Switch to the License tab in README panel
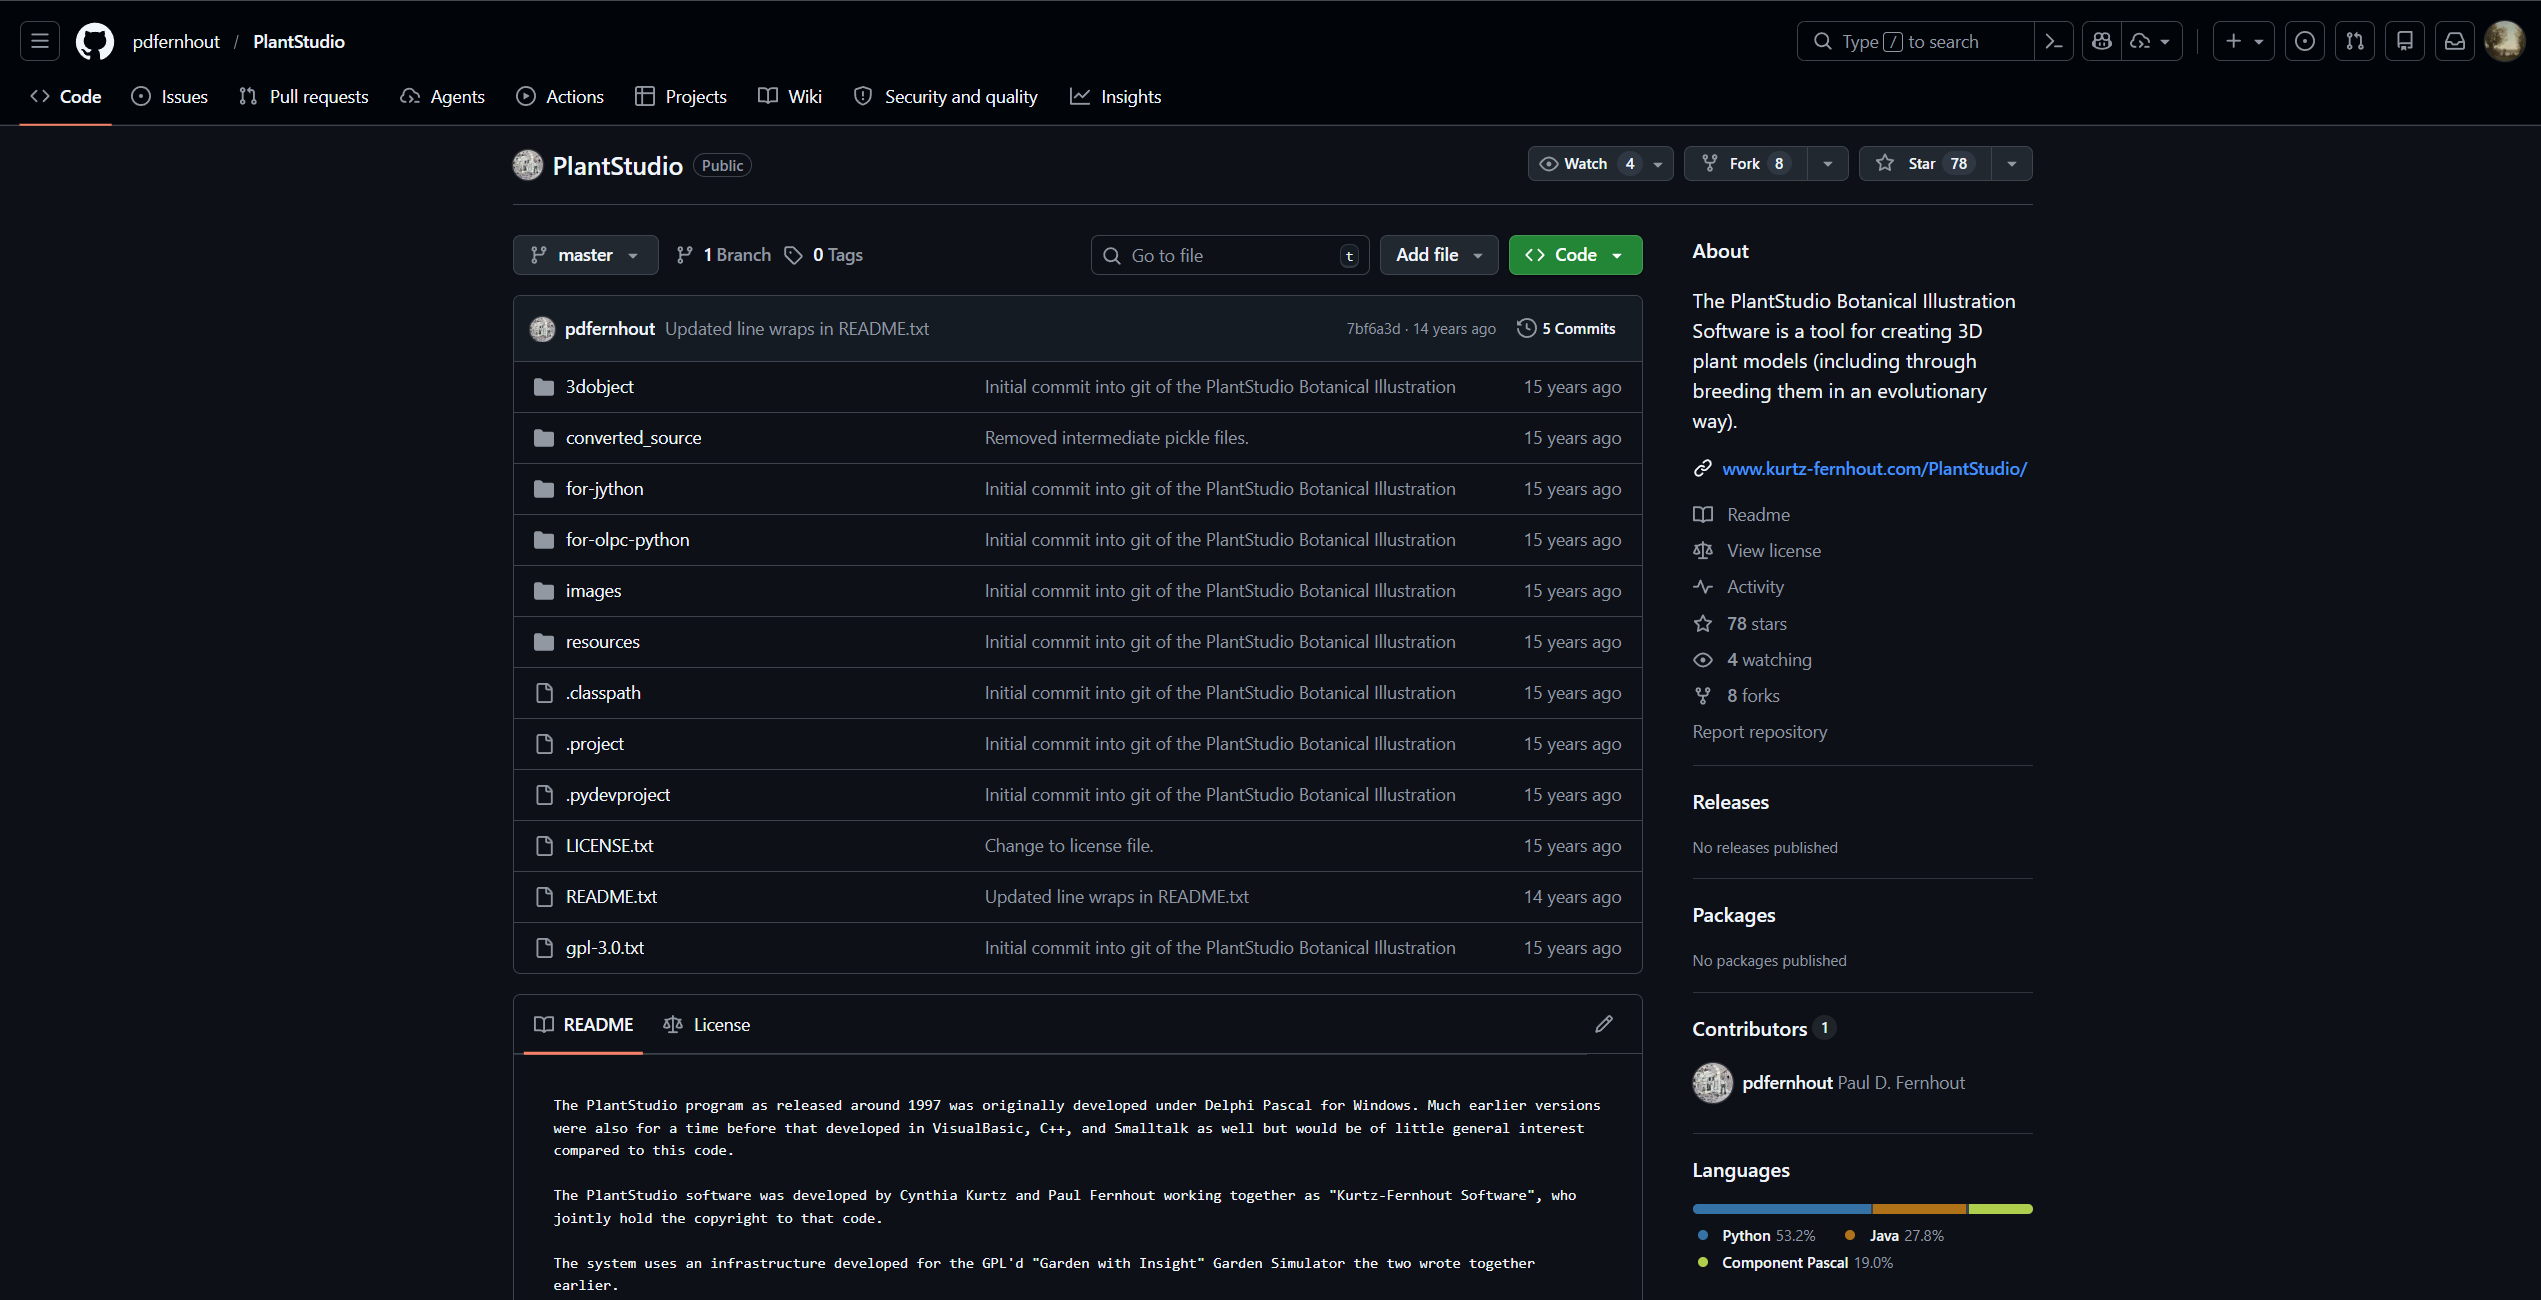Screen dimensions: 2541x1300 click(707, 1024)
